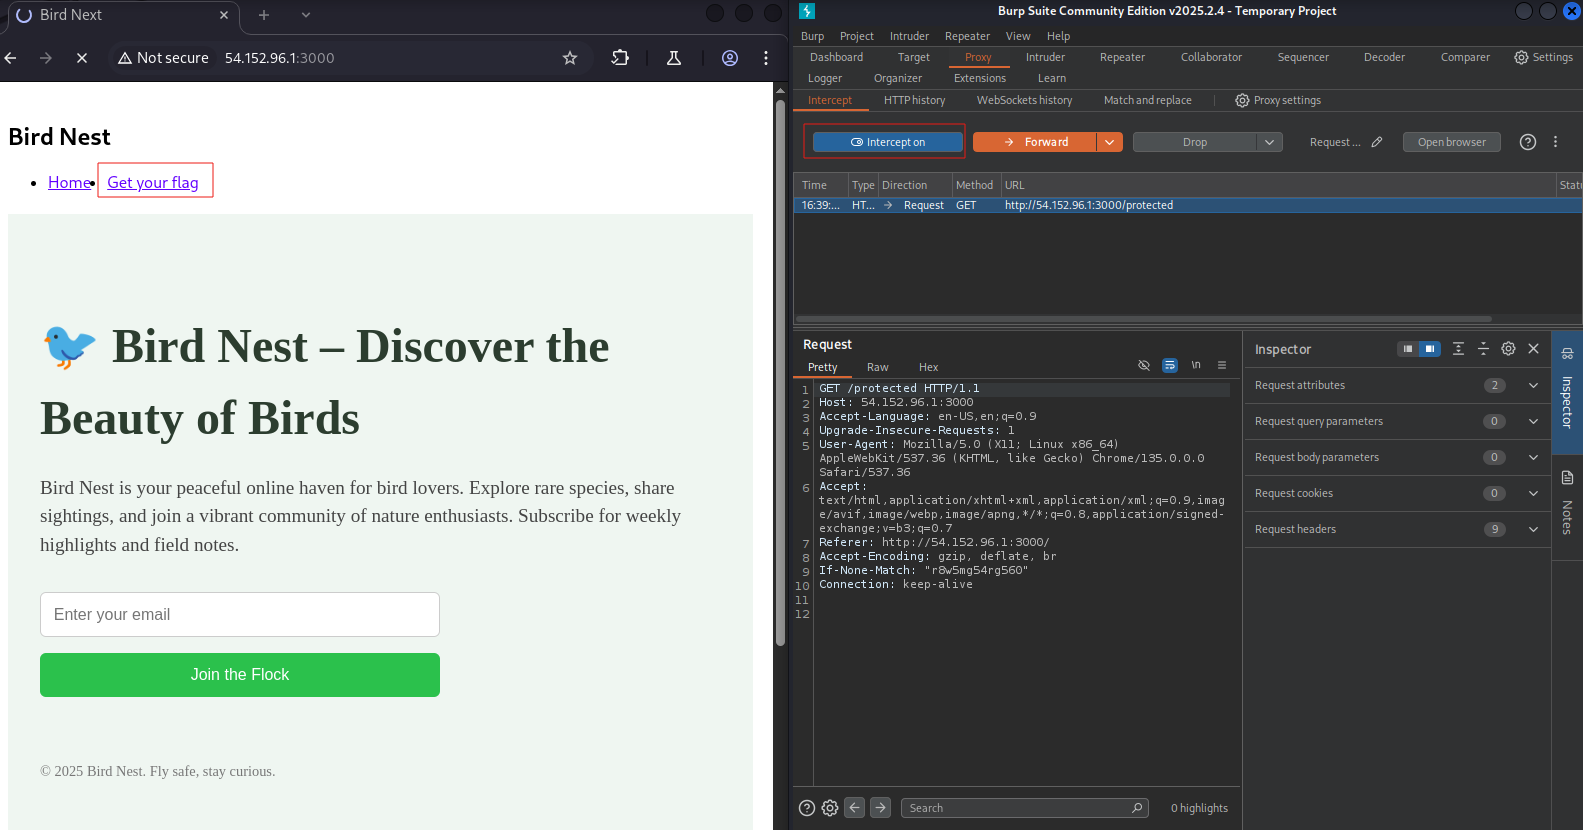
Task: Open the Organizer tab
Action: point(898,78)
